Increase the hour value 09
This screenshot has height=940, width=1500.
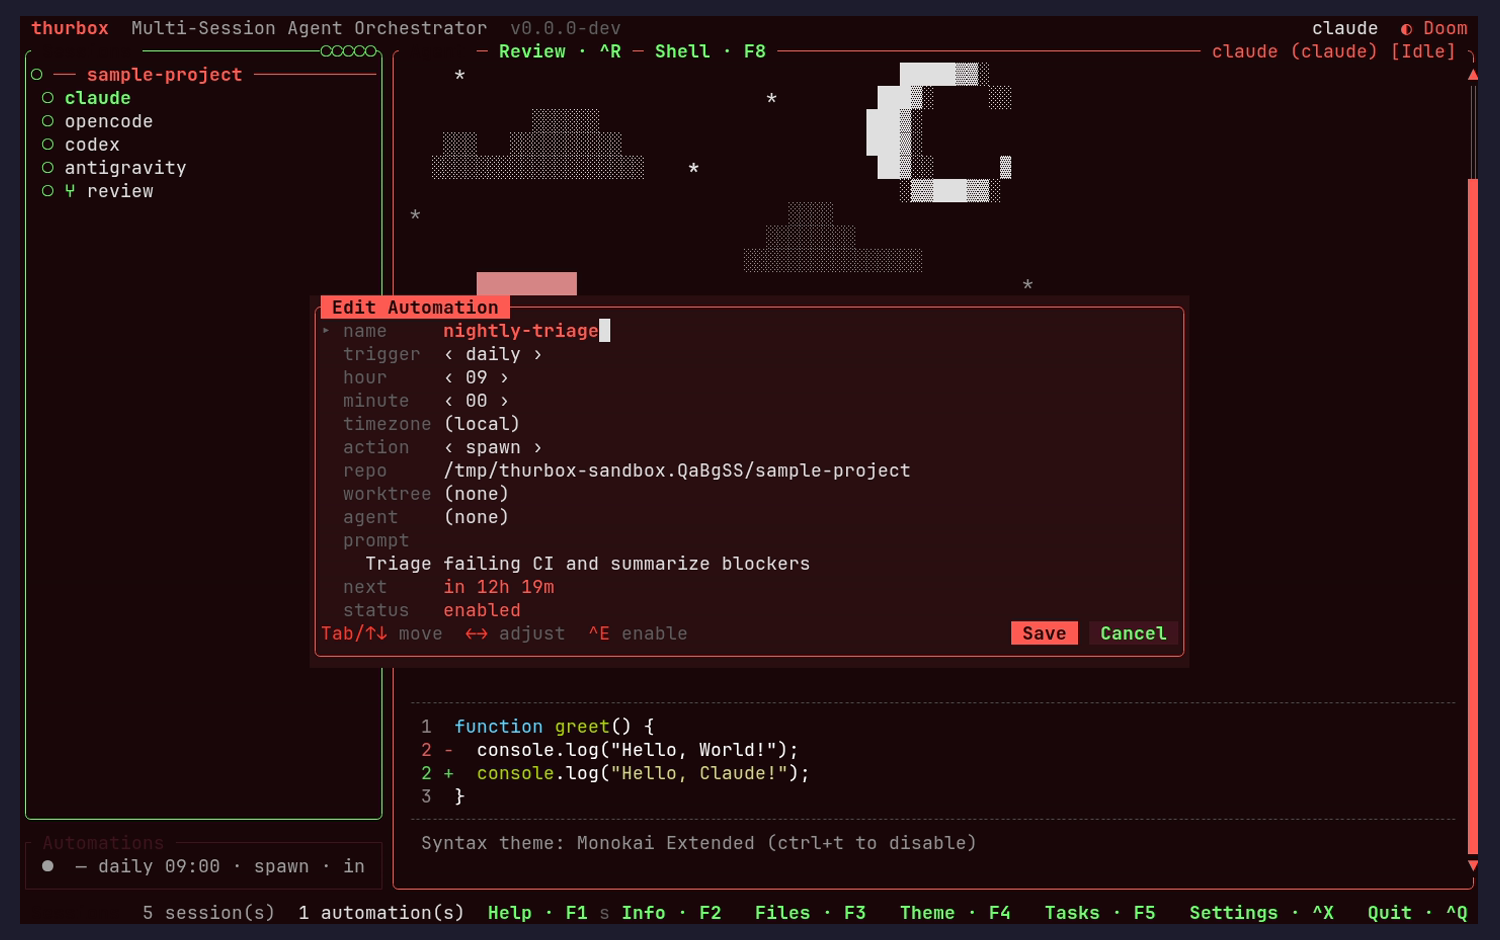pos(504,378)
